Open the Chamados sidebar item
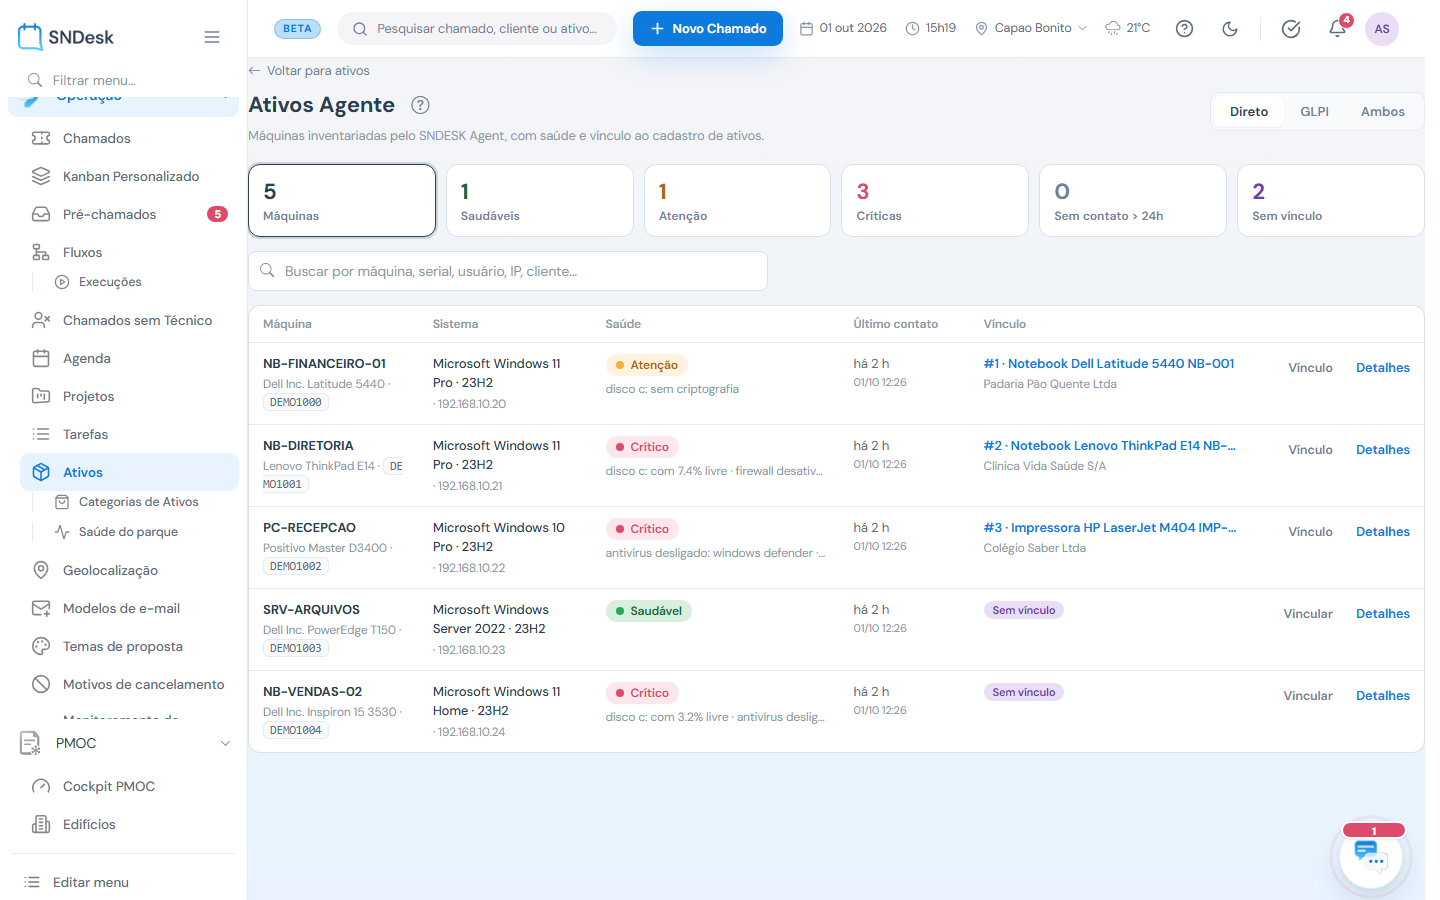This screenshot has height=900, width=1440. (129, 138)
